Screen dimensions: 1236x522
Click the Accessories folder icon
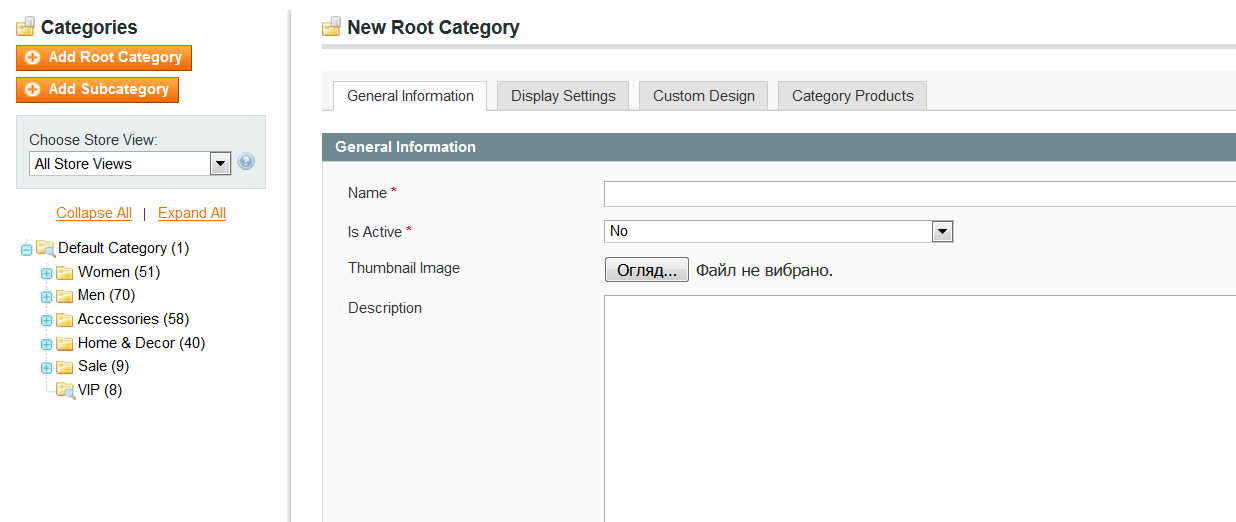[65, 320]
